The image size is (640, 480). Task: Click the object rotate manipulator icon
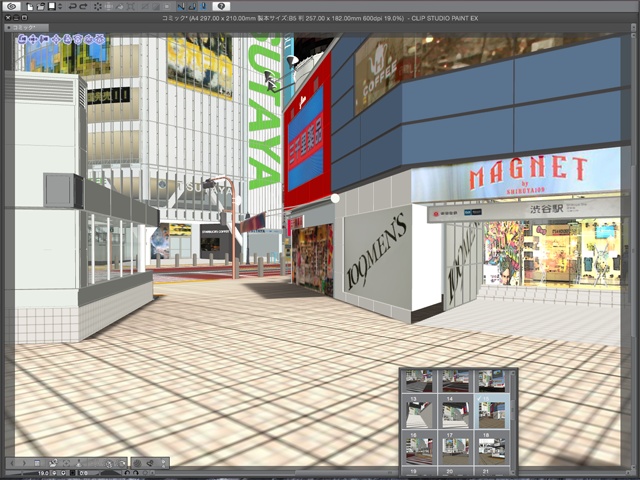67,39
